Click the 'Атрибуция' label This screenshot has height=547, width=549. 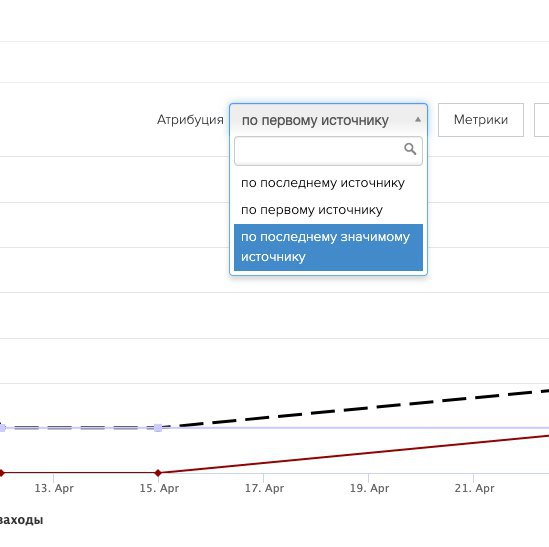point(190,120)
